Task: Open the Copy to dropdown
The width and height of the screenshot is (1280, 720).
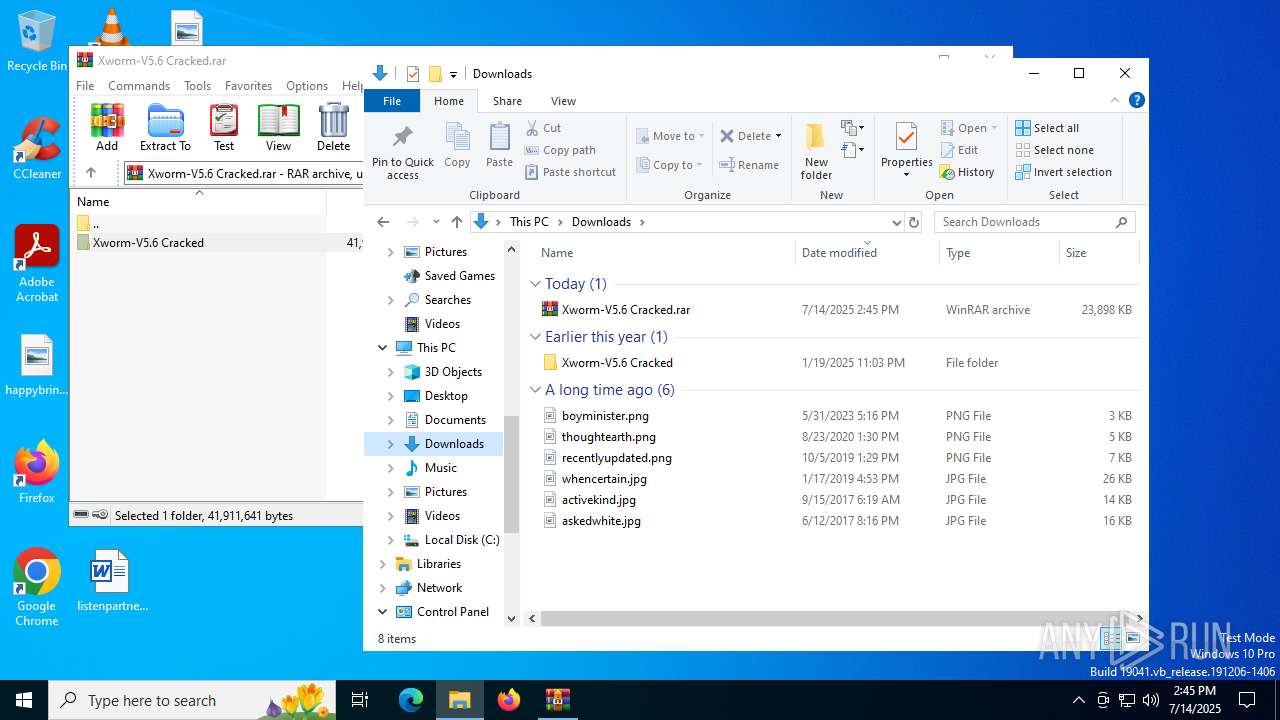Action: tap(670, 165)
